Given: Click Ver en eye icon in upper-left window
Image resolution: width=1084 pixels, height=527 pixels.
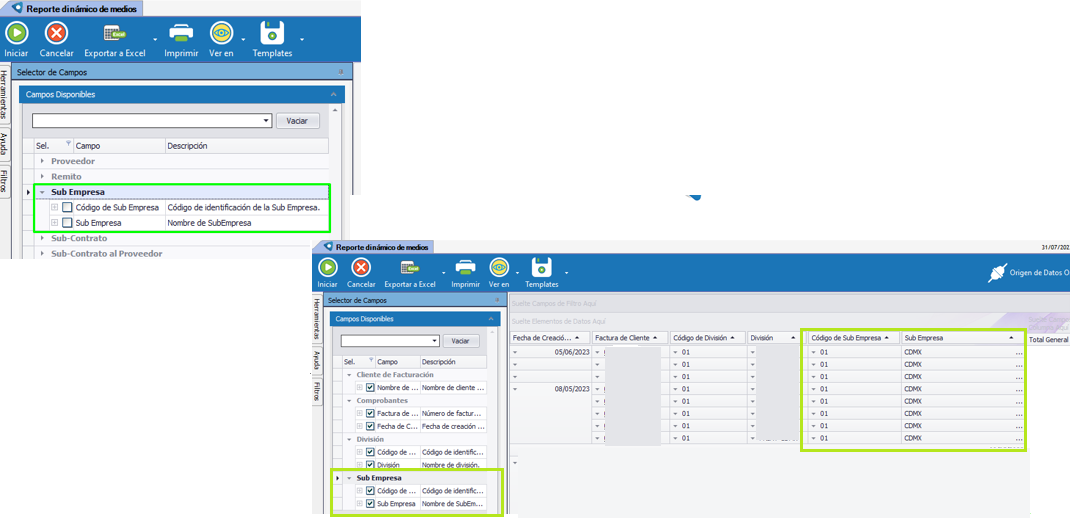Looking at the screenshot, I should [x=221, y=33].
